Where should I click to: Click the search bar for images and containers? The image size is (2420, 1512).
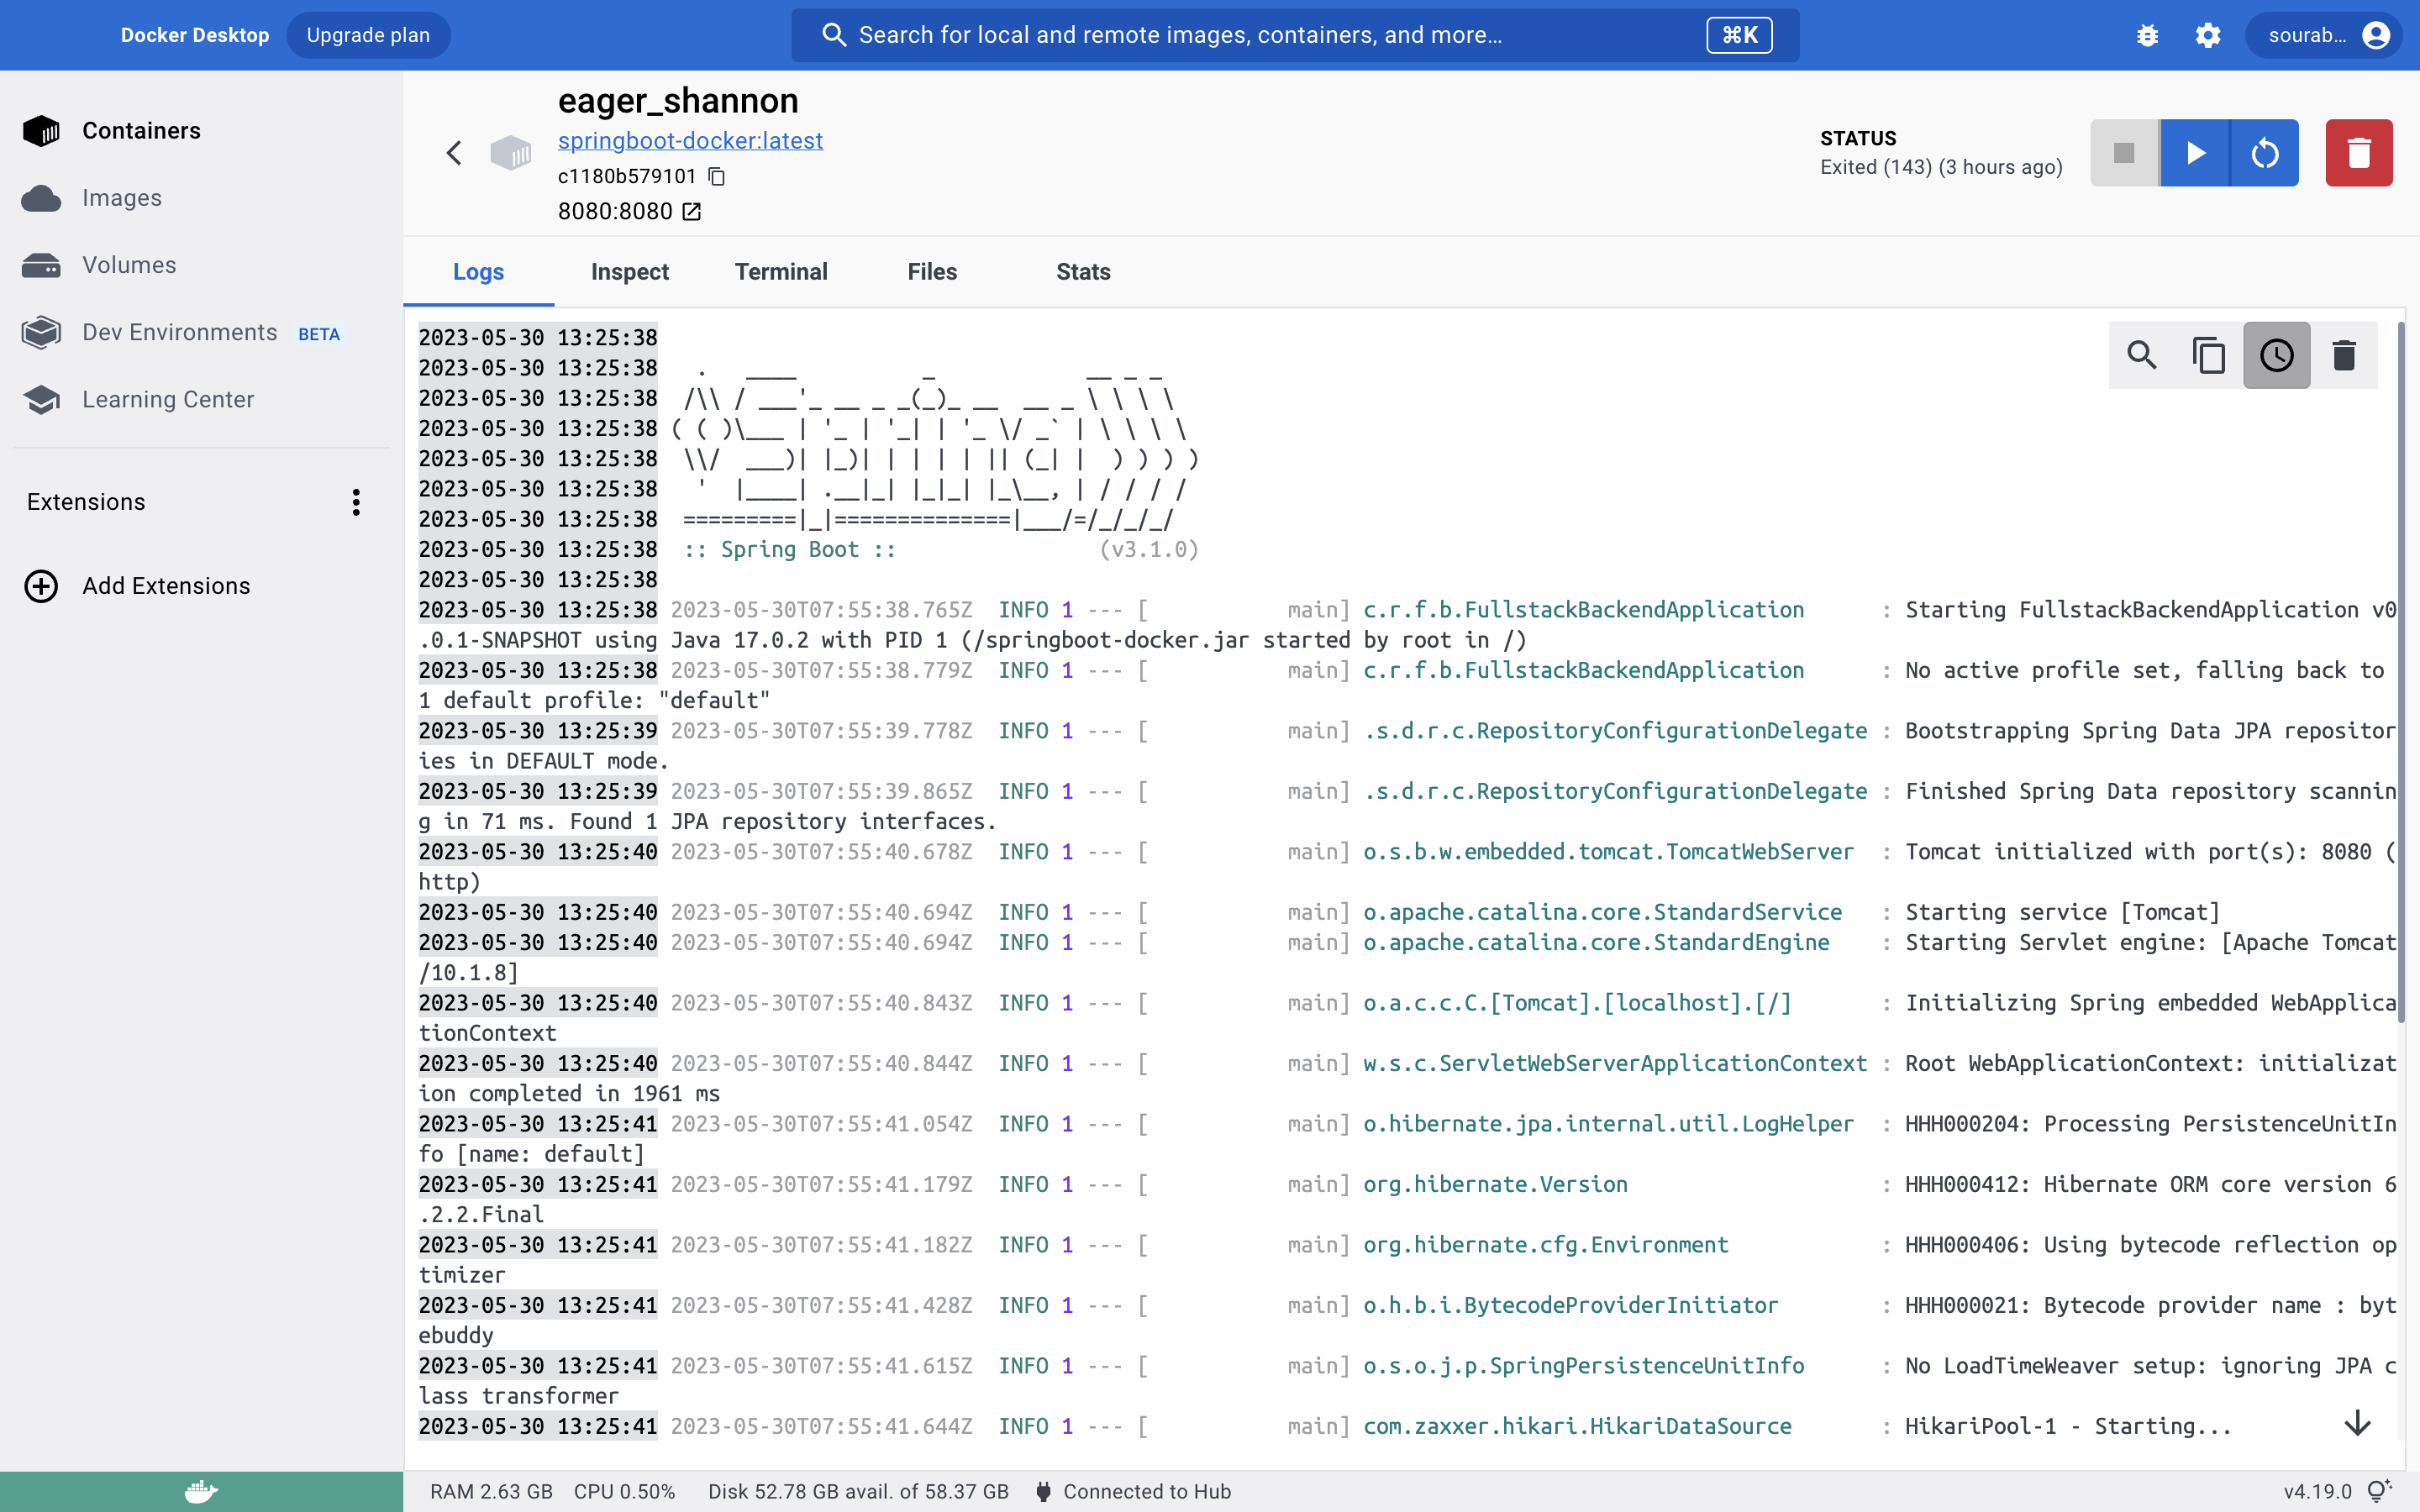[1295, 35]
